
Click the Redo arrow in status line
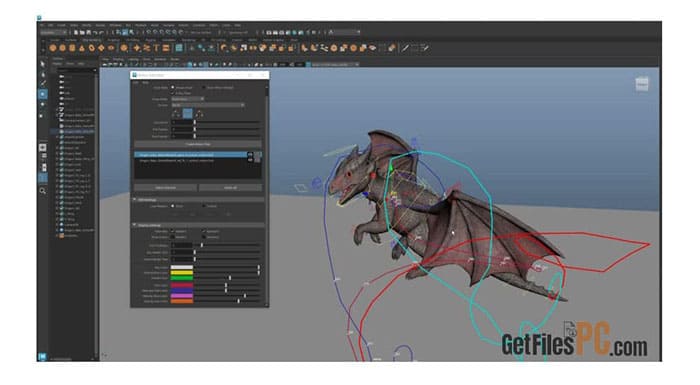pyautogui.click(x=102, y=33)
